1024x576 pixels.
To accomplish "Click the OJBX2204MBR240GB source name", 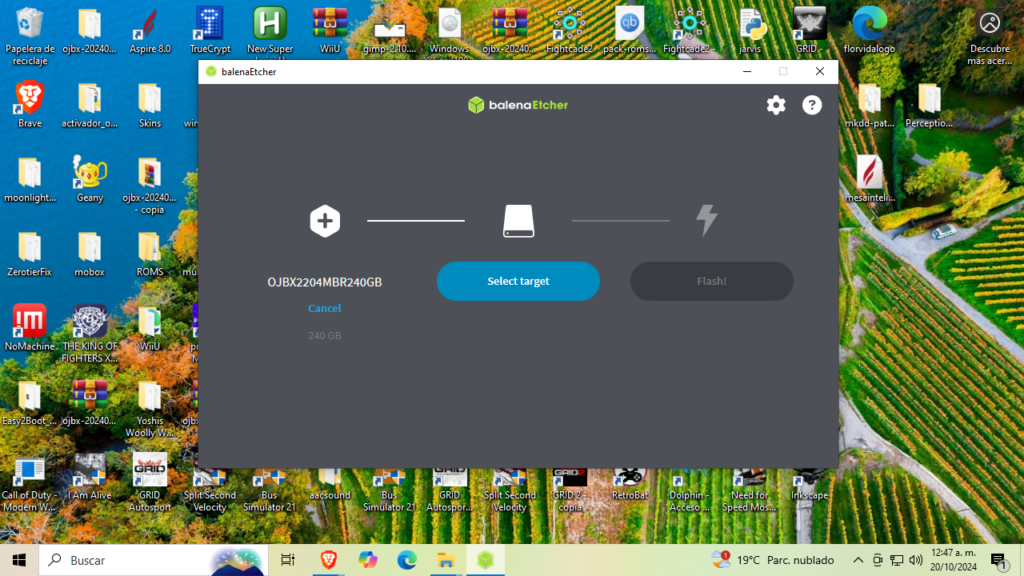I will click(x=325, y=282).
